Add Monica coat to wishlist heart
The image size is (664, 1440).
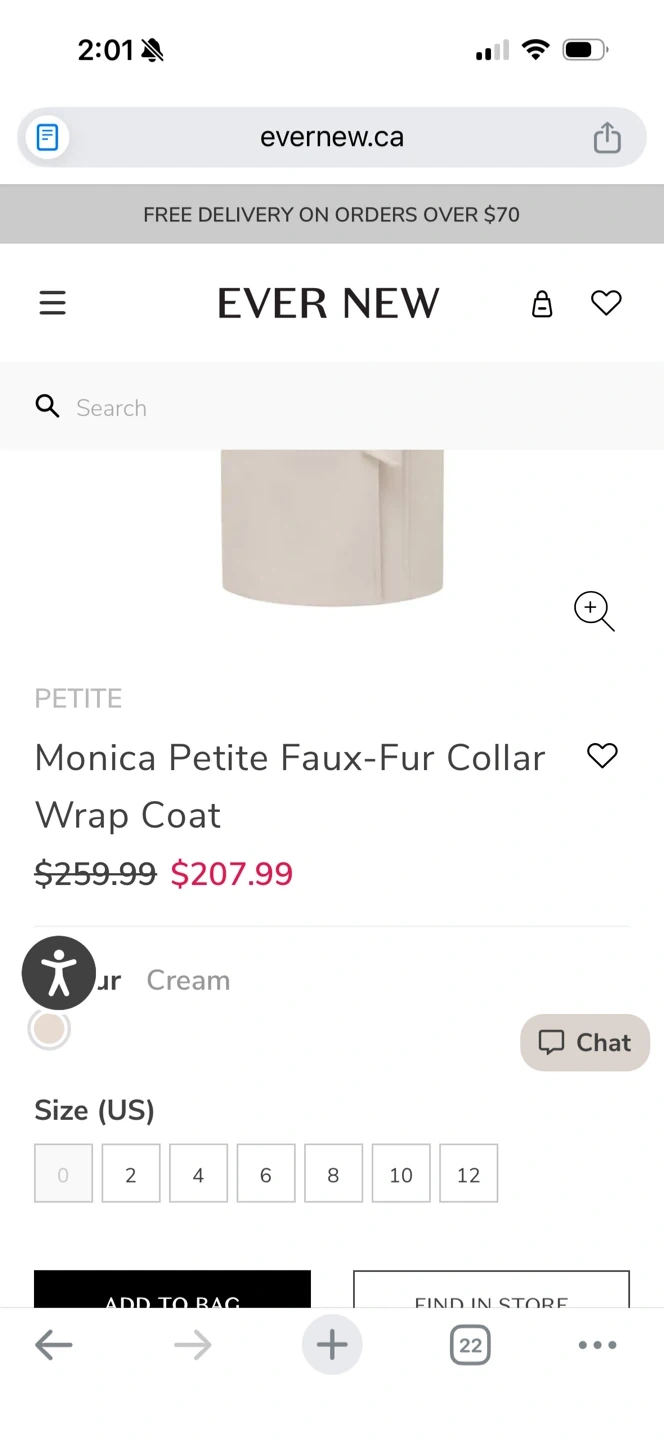602,756
